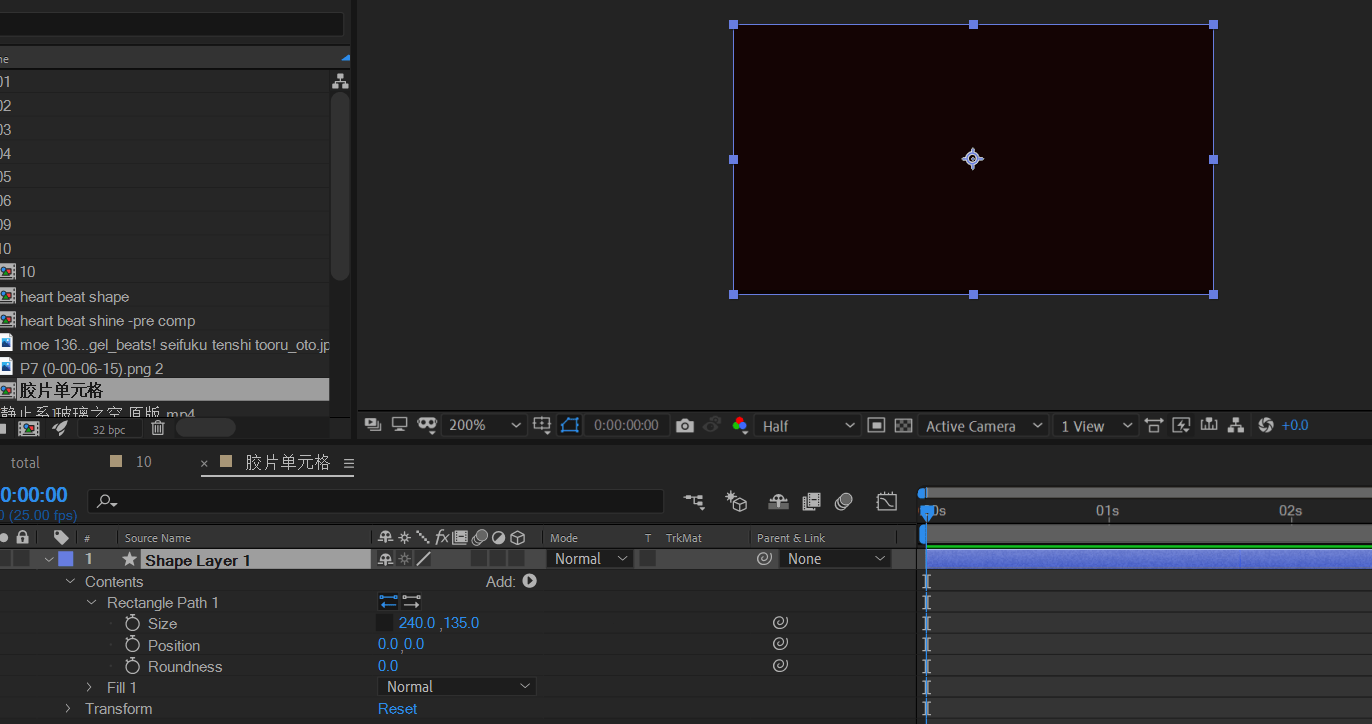Switch to the 10 timeline tab
This screenshot has height=724, width=1372.
[x=144, y=461]
